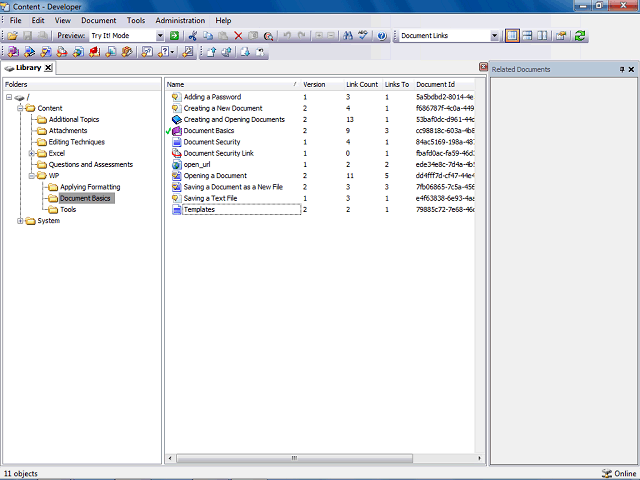Click the spell check ABC icon
The image size is (640, 480).
[363, 36]
